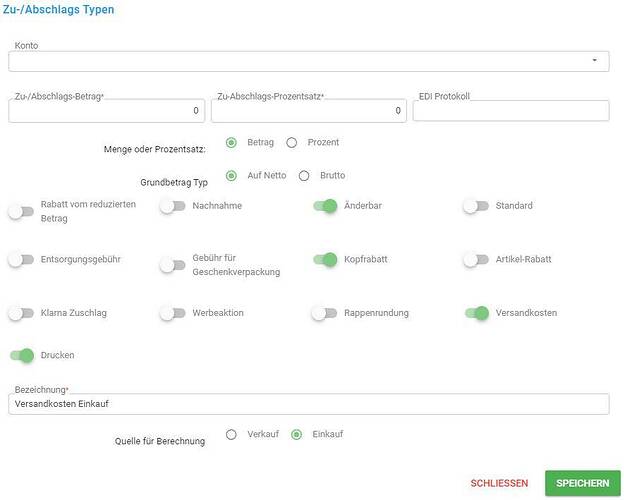Choose the Betrag radio option
This screenshot has height=500, width=624.
click(x=231, y=143)
